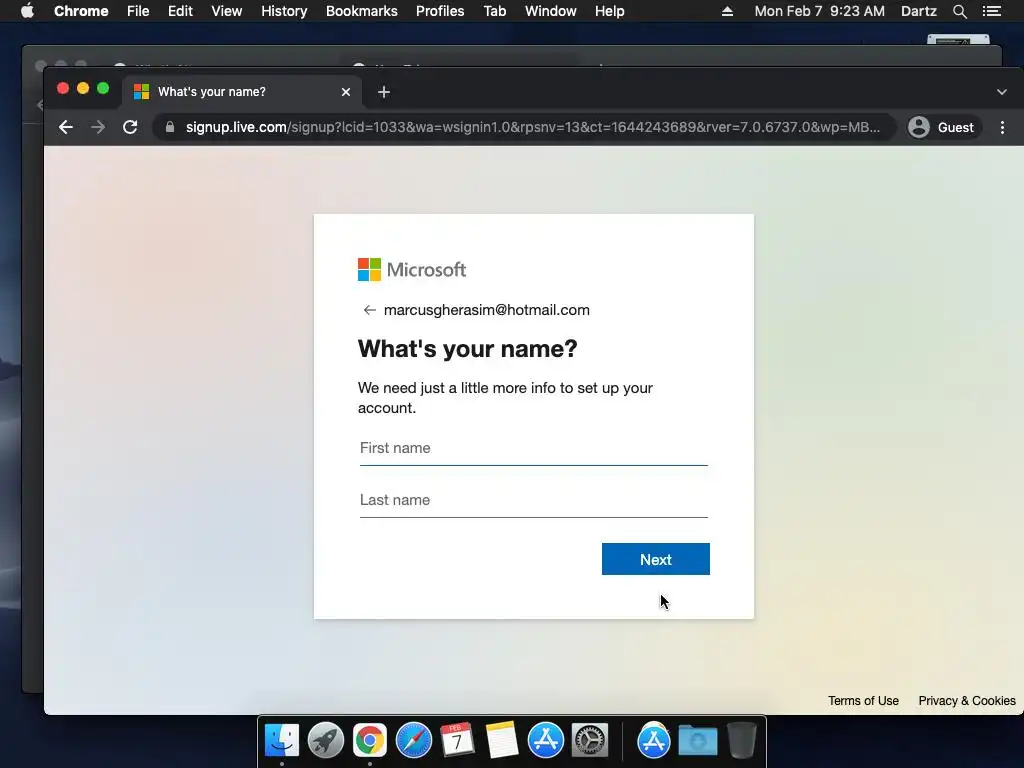The height and width of the screenshot is (768, 1024).
Task: Open the Profiles menu
Action: 440,11
